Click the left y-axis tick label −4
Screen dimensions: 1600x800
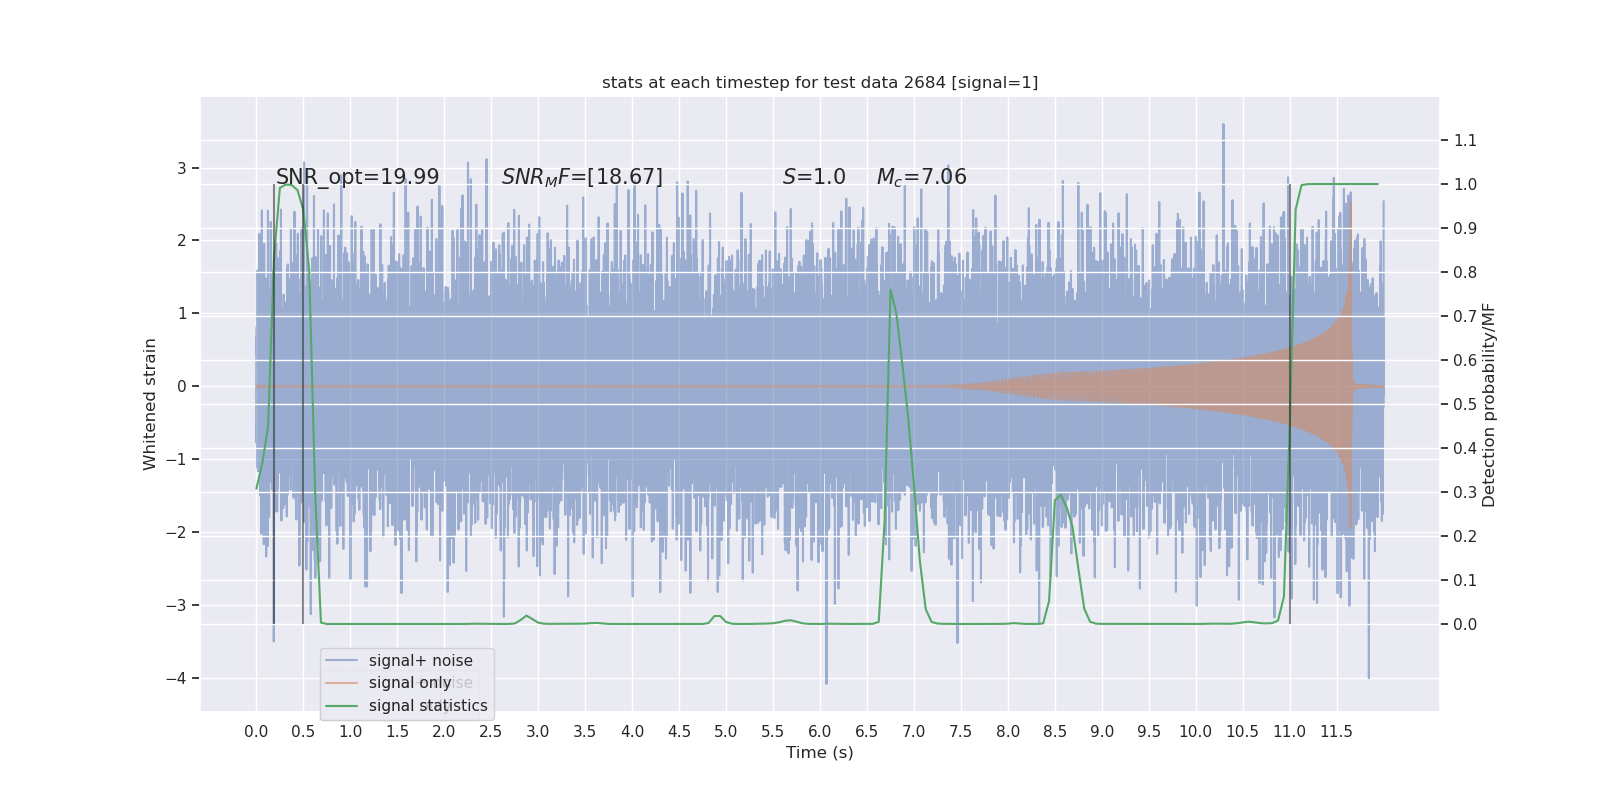176,678
